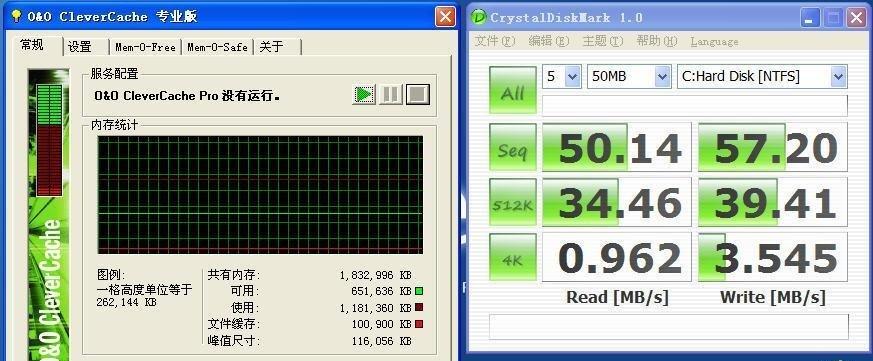Viewport: 873px width, 361px height.
Task: Run all benchmarks with the All button
Action: point(512,90)
